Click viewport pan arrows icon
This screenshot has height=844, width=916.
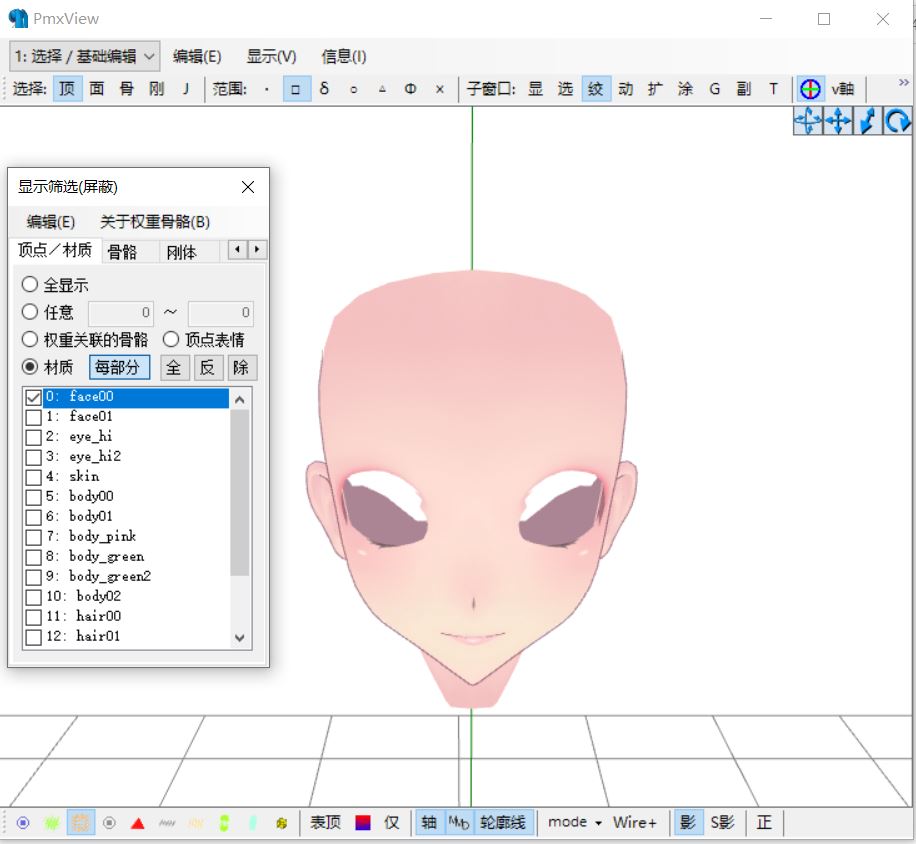[x=838, y=121]
